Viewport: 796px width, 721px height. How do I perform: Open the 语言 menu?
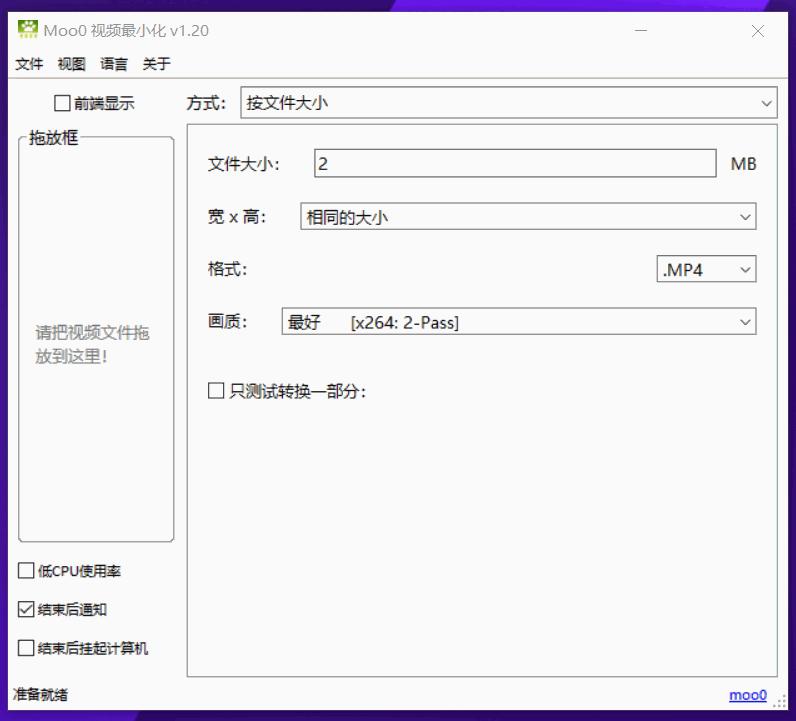(114, 64)
